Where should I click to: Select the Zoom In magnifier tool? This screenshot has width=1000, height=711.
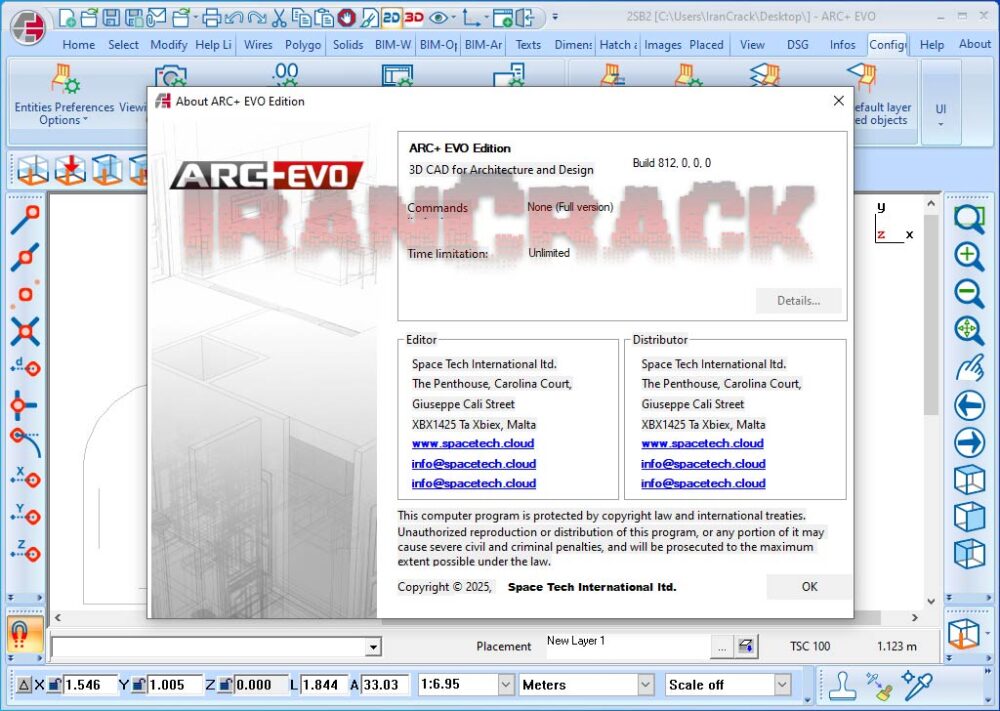[968, 256]
